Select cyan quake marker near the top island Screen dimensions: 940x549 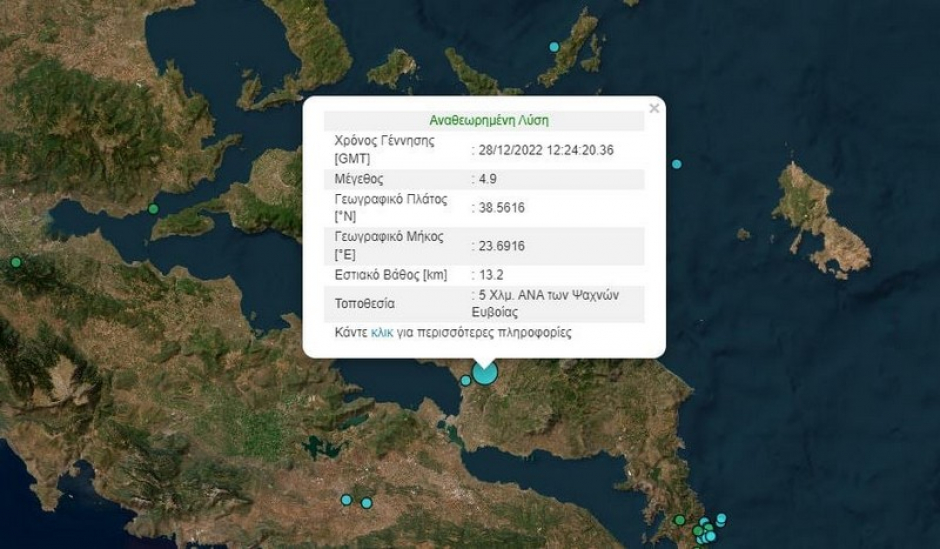click(x=555, y=47)
